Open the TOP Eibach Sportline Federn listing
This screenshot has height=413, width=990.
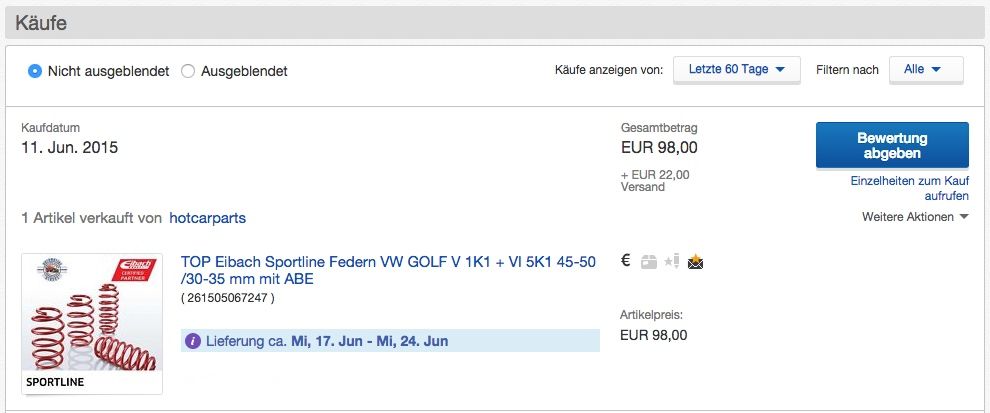pos(388,270)
